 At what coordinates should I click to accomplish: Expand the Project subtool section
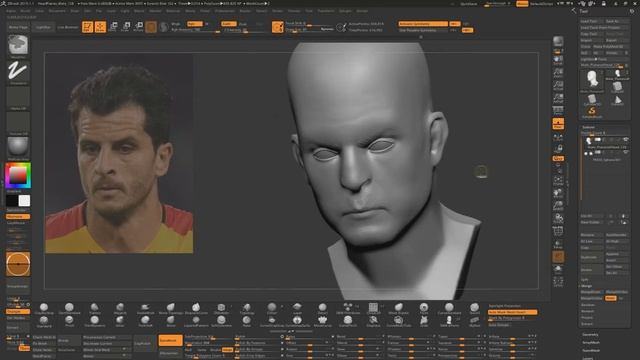587,318
